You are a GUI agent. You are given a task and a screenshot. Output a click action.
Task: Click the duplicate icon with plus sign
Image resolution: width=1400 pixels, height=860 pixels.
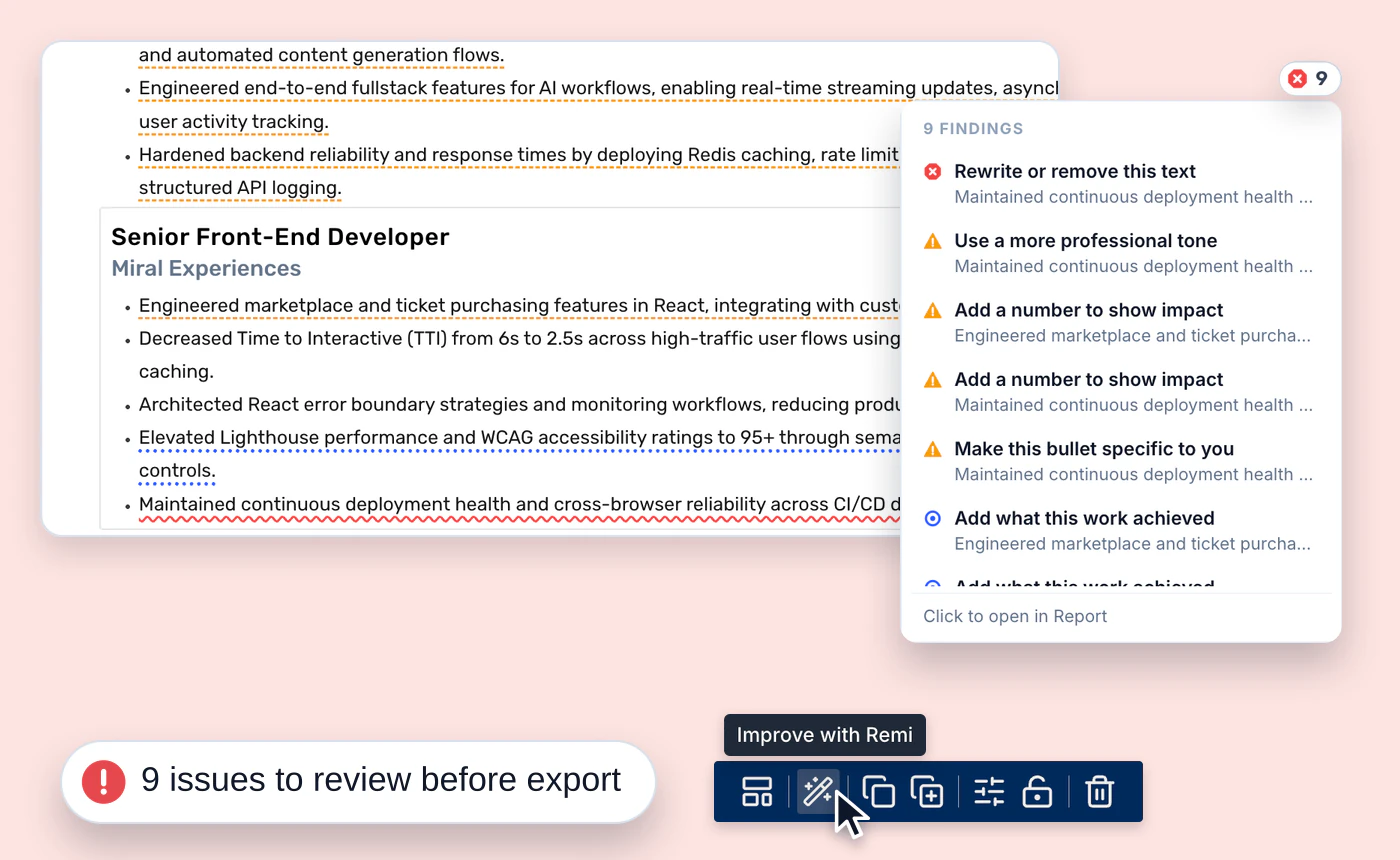pos(928,792)
